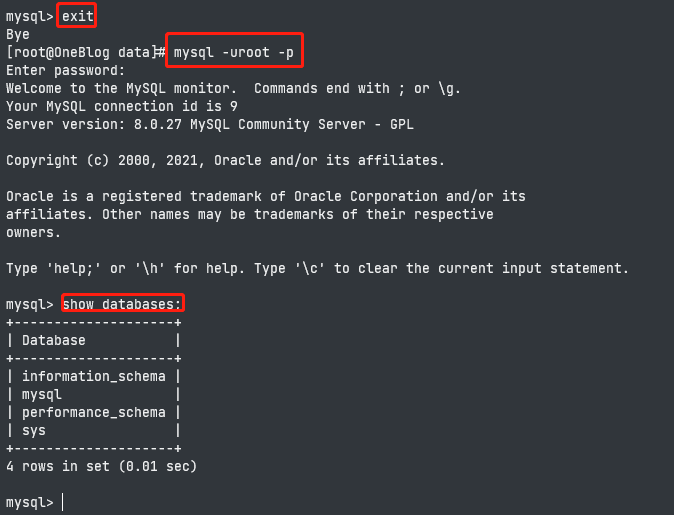This screenshot has height=515, width=674.
Task: Click the Database column header
Action: (x=54, y=340)
